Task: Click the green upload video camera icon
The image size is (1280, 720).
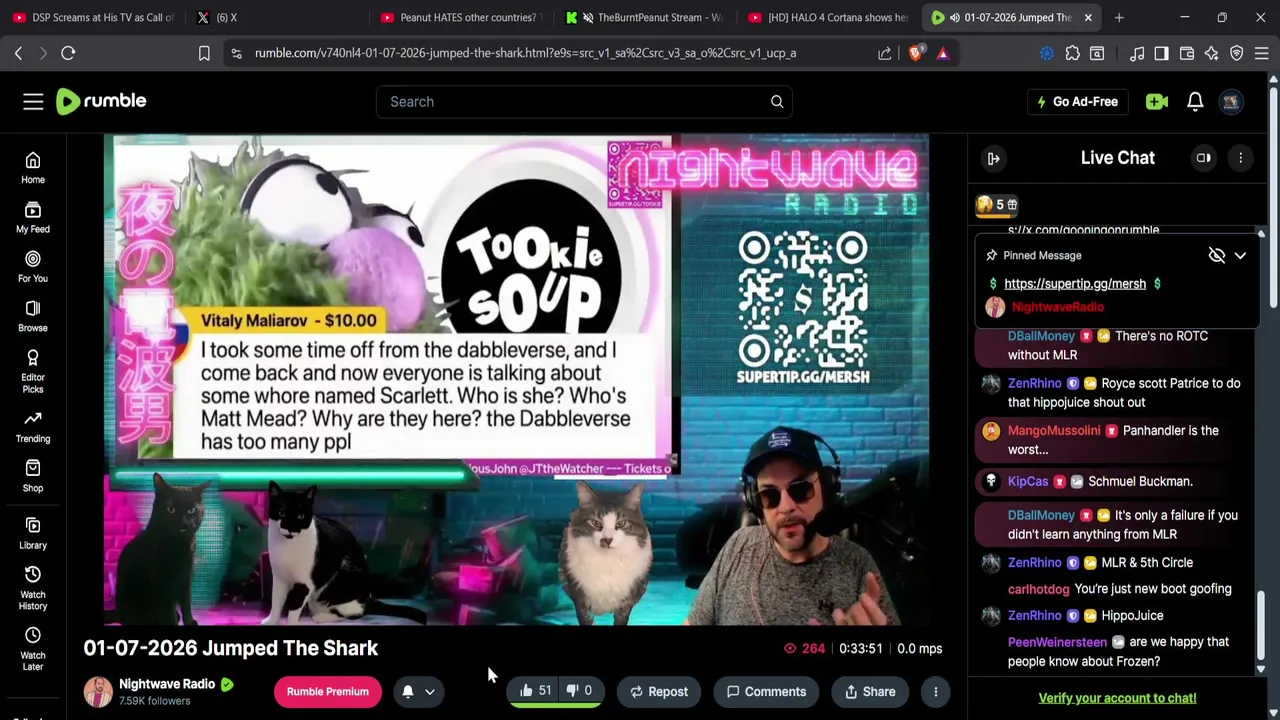Action: [x=1157, y=101]
